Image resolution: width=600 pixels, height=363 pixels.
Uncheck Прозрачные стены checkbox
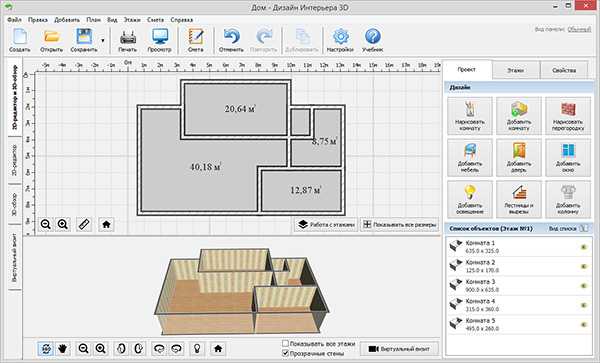click(x=285, y=353)
